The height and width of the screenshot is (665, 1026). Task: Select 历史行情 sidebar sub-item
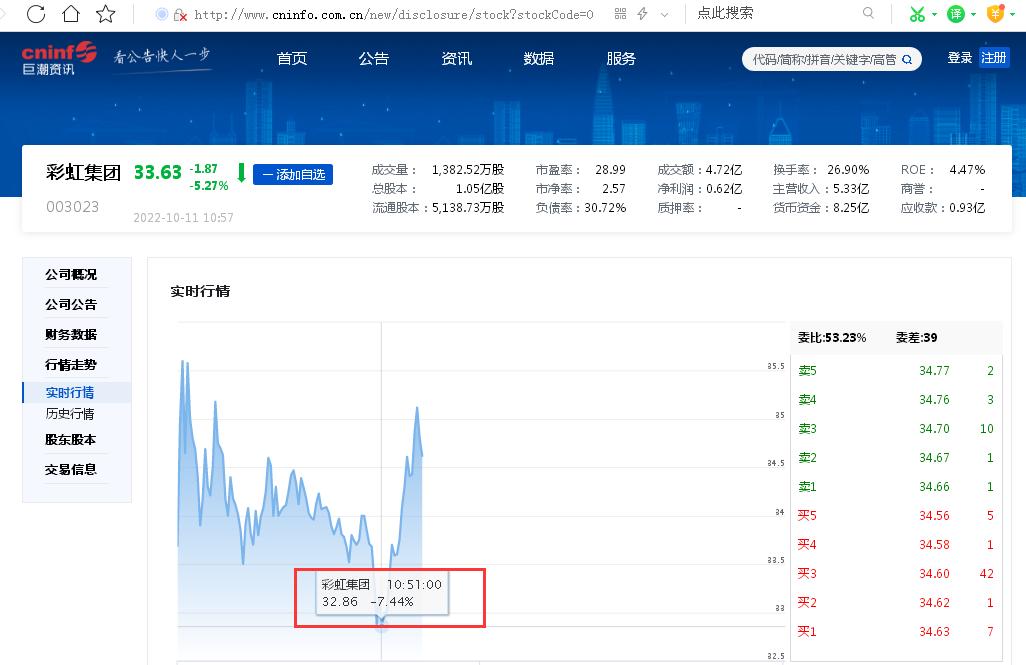pos(70,414)
